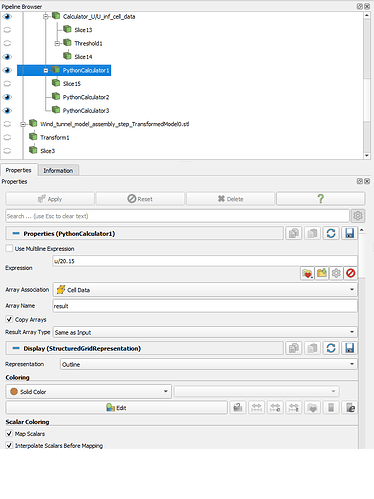Select Slice14 in the pipeline browser
Image resolution: width=374 pixels, height=499 pixels.
click(x=83, y=57)
